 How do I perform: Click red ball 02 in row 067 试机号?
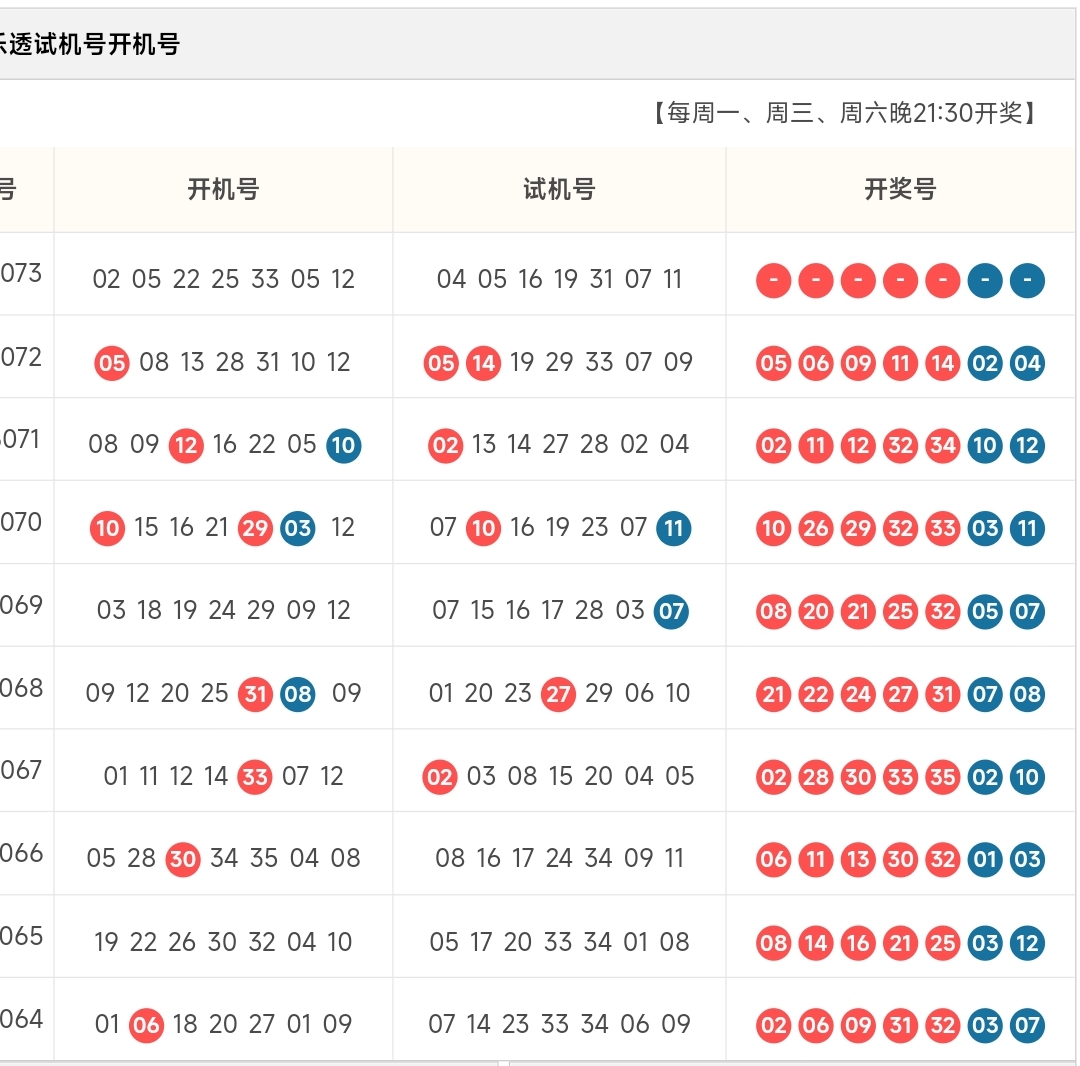(439, 777)
